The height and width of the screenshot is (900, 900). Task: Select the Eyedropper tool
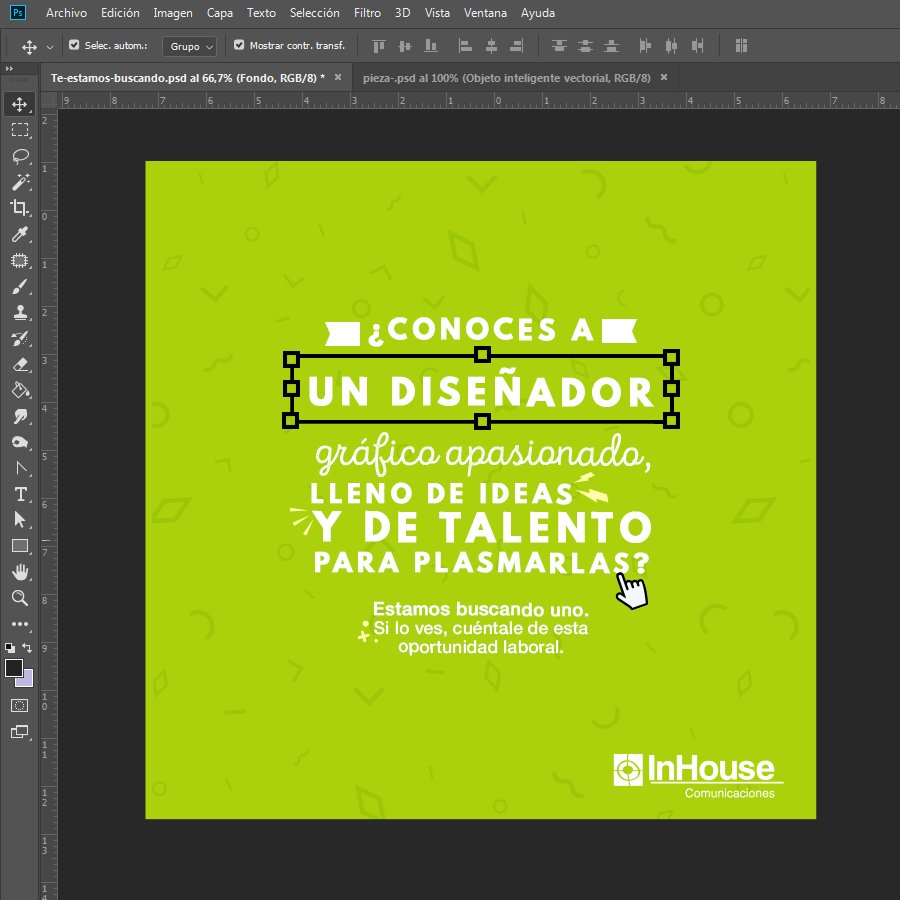tap(20, 234)
